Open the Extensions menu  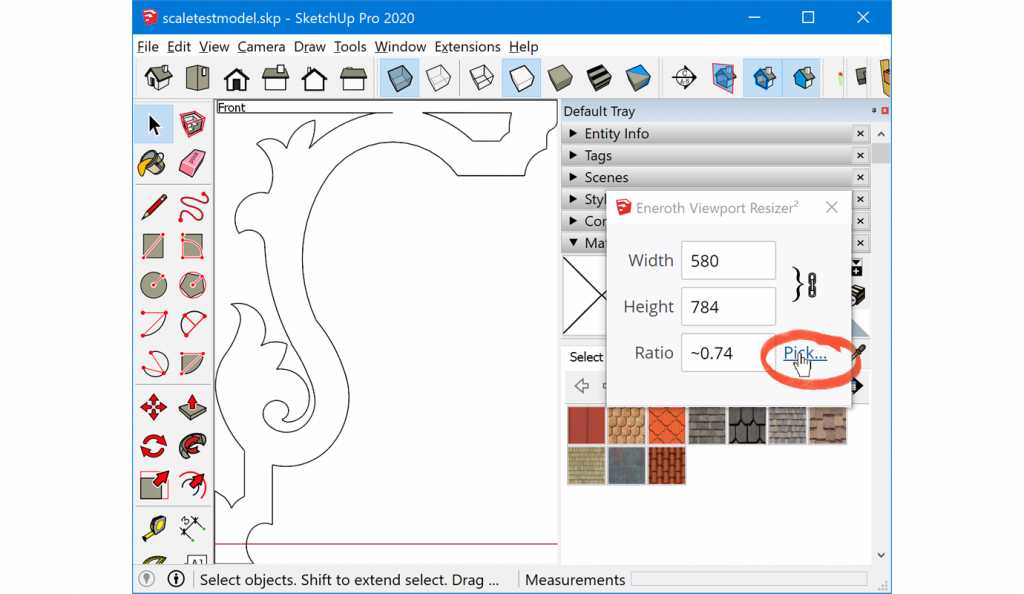tap(467, 47)
